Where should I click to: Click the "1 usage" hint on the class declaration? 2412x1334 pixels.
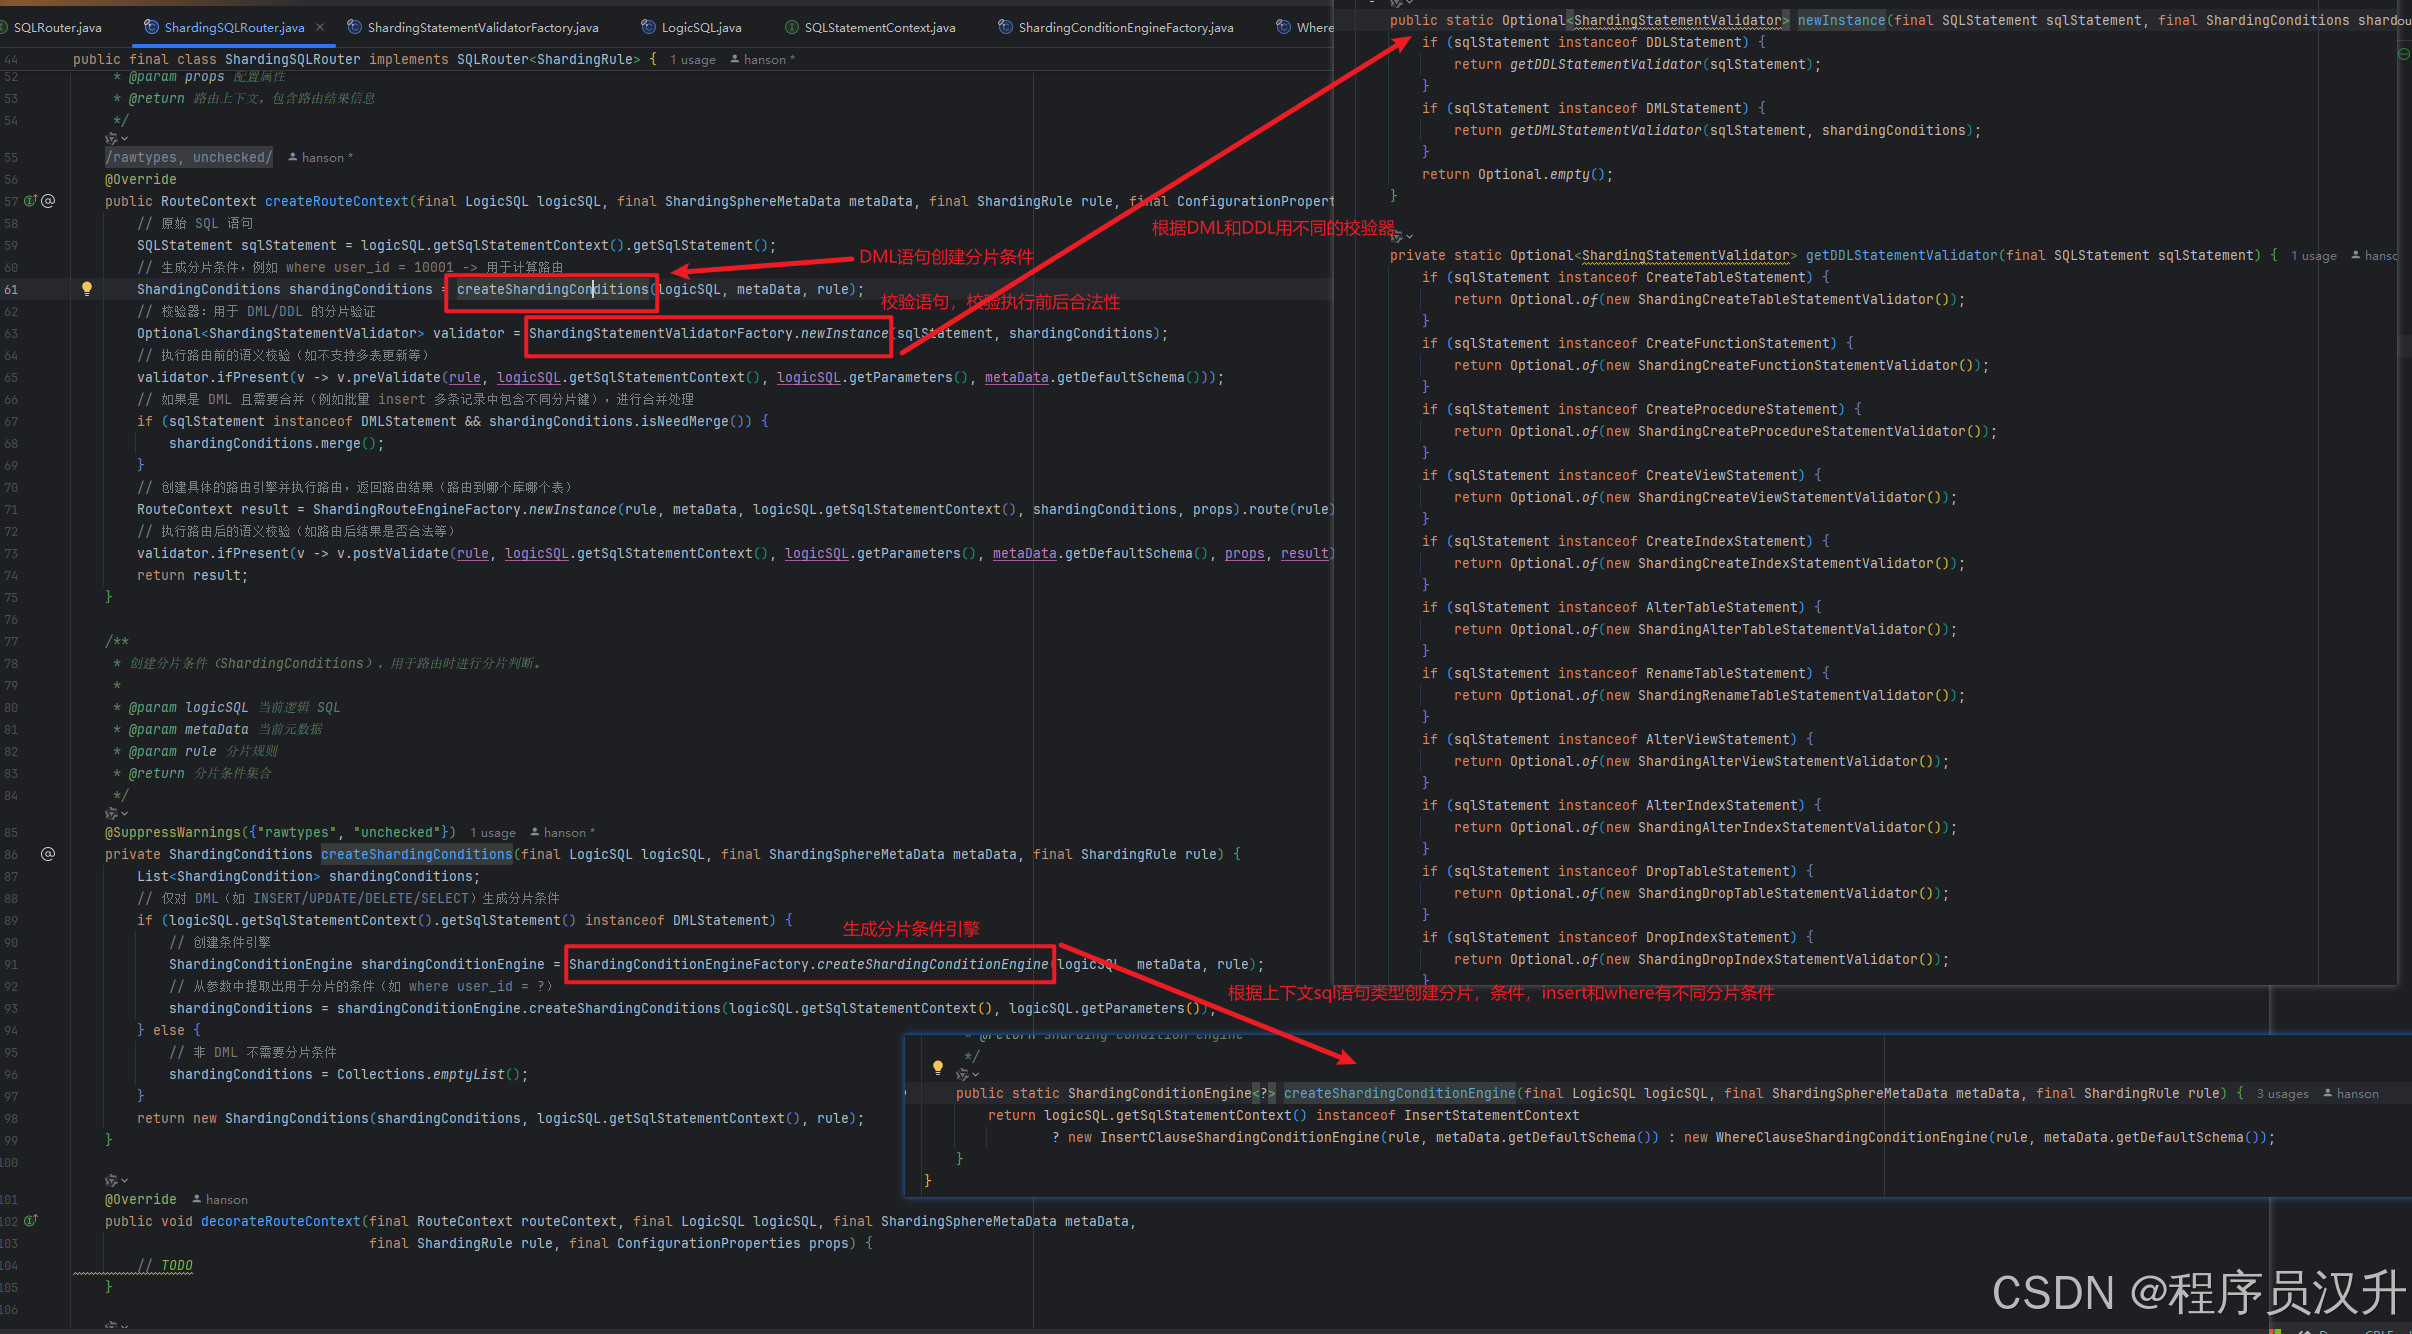coord(692,60)
